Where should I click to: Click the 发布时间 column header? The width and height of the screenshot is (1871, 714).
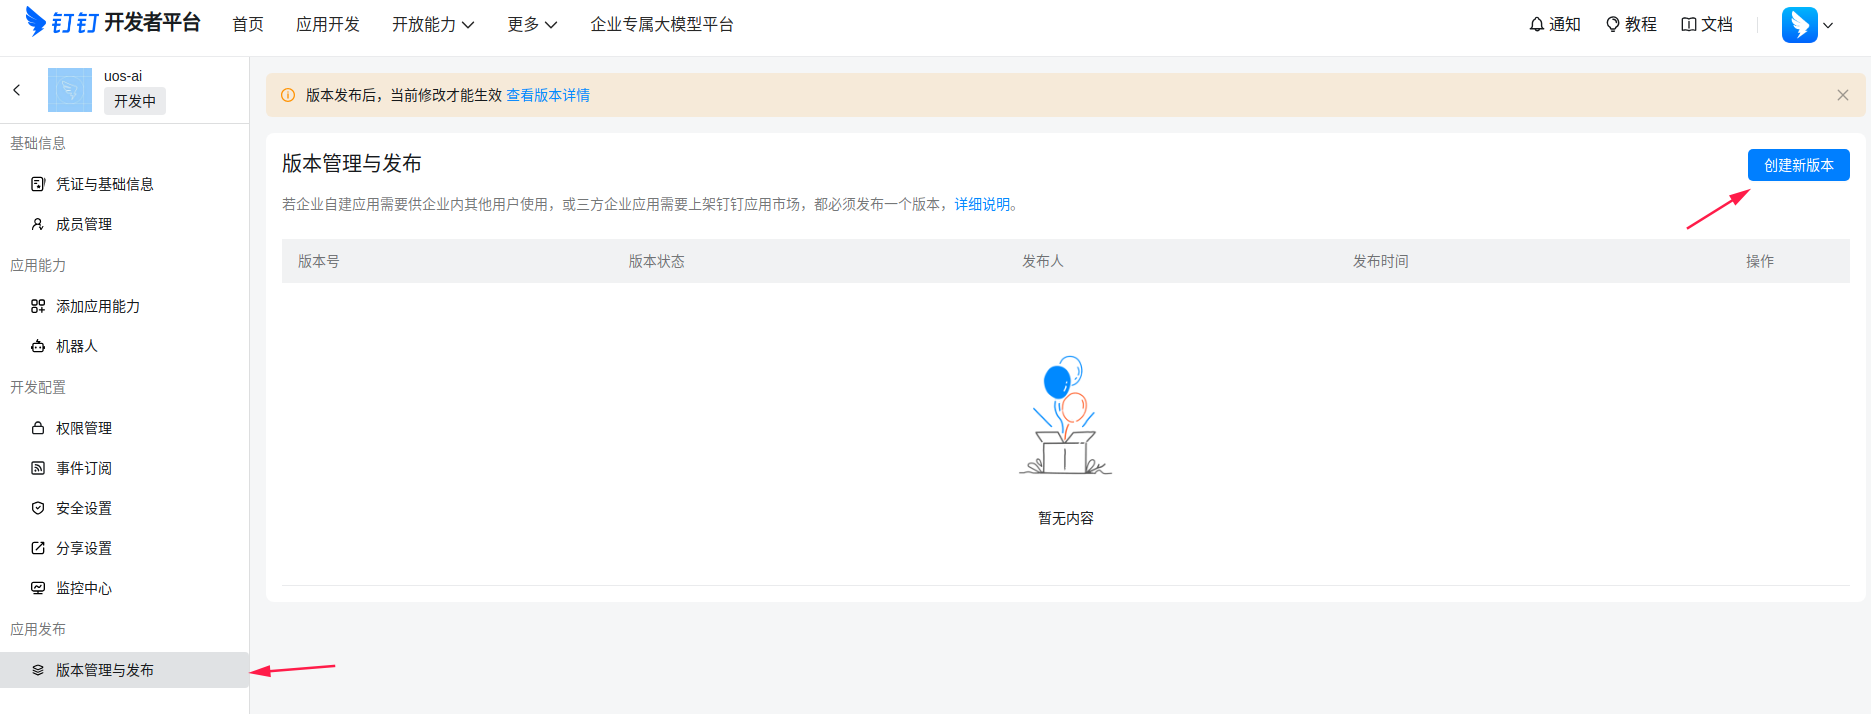pos(1381,261)
